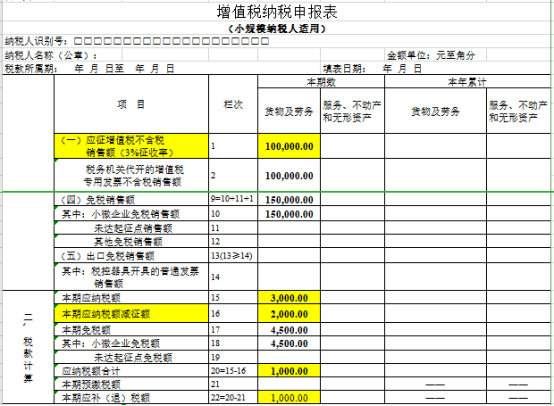Viewport: 554px width, 406px height.
Task: Click the 货物及劳务 header under 本期数
Action: (x=289, y=111)
